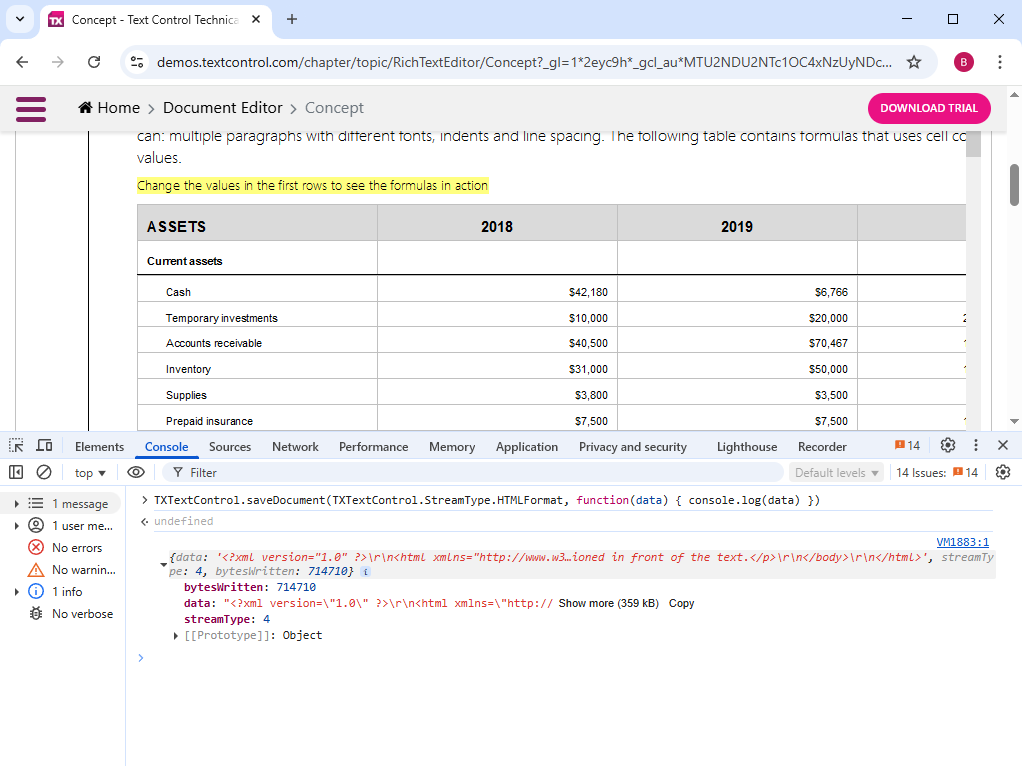Close the DevTools panel

pos(1003,446)
